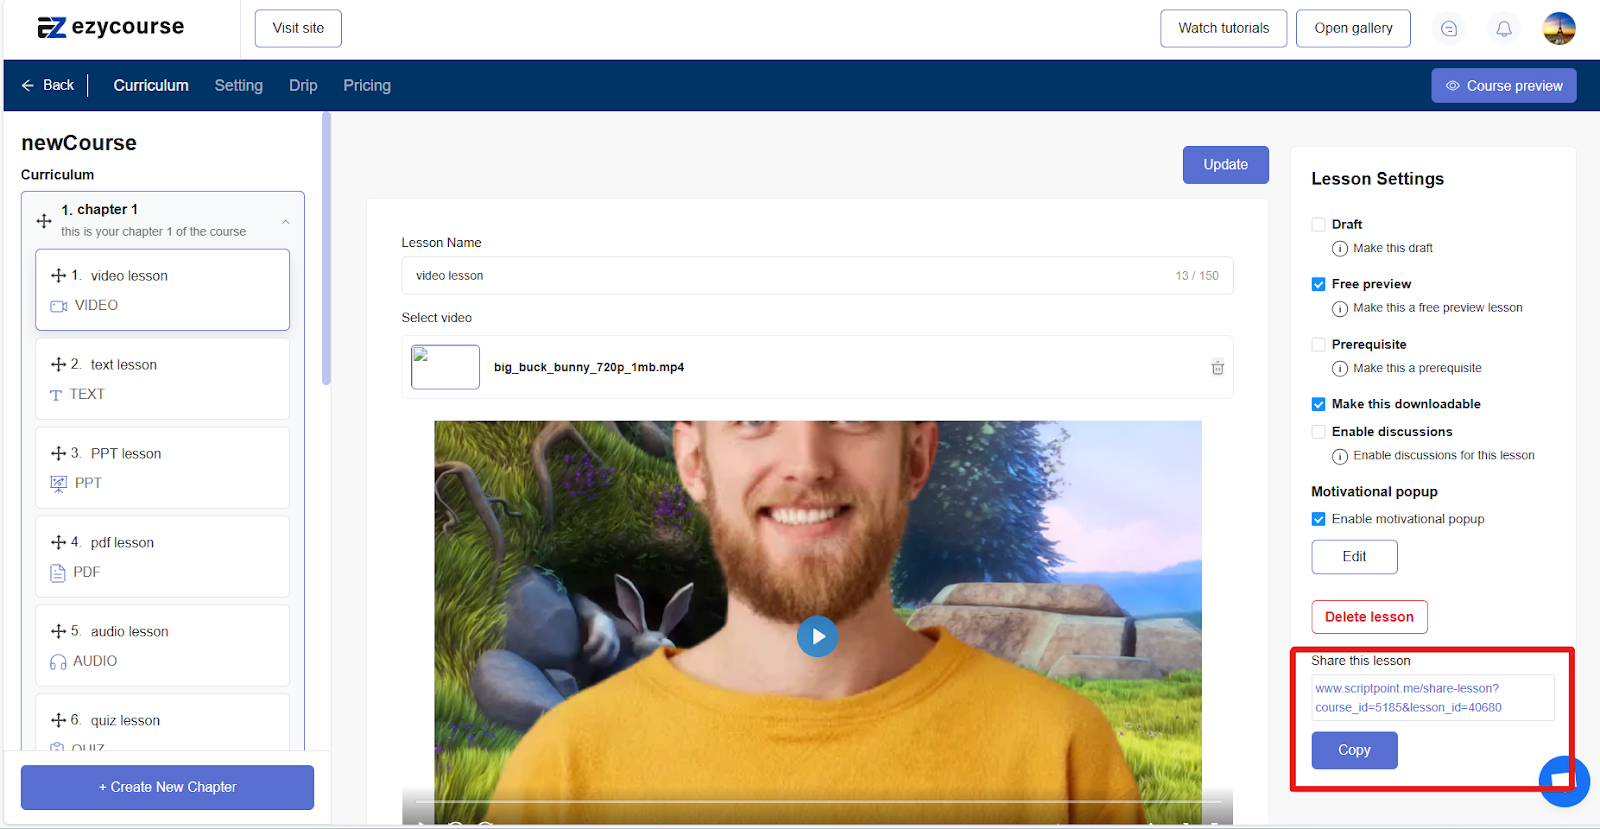
Task: Open the Setting tab
Action: pos(238,85)
